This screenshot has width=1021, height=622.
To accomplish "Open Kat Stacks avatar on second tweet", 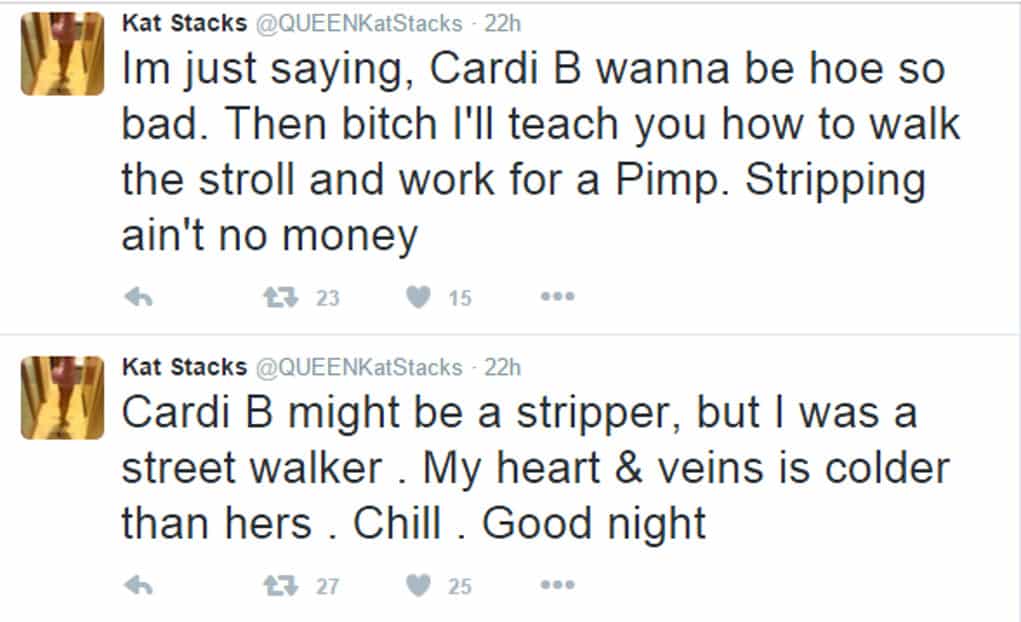I will coord(62,397).
